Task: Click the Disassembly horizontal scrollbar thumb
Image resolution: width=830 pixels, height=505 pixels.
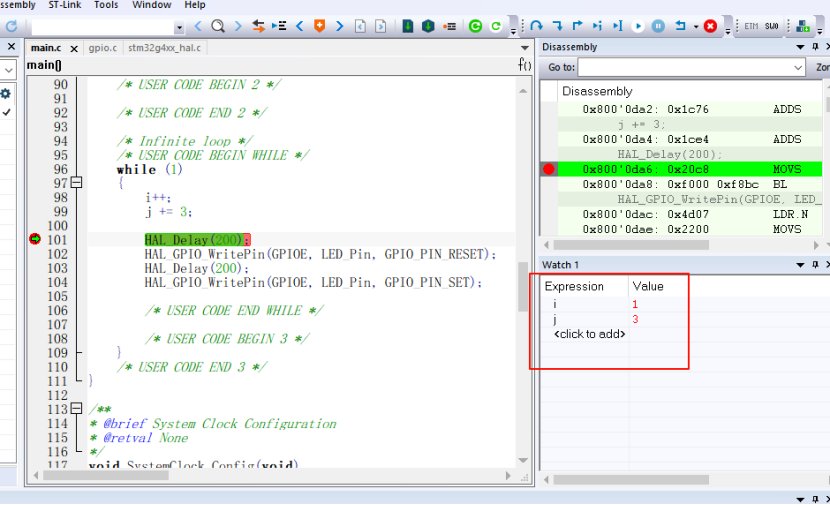Action: coord(631,245)
